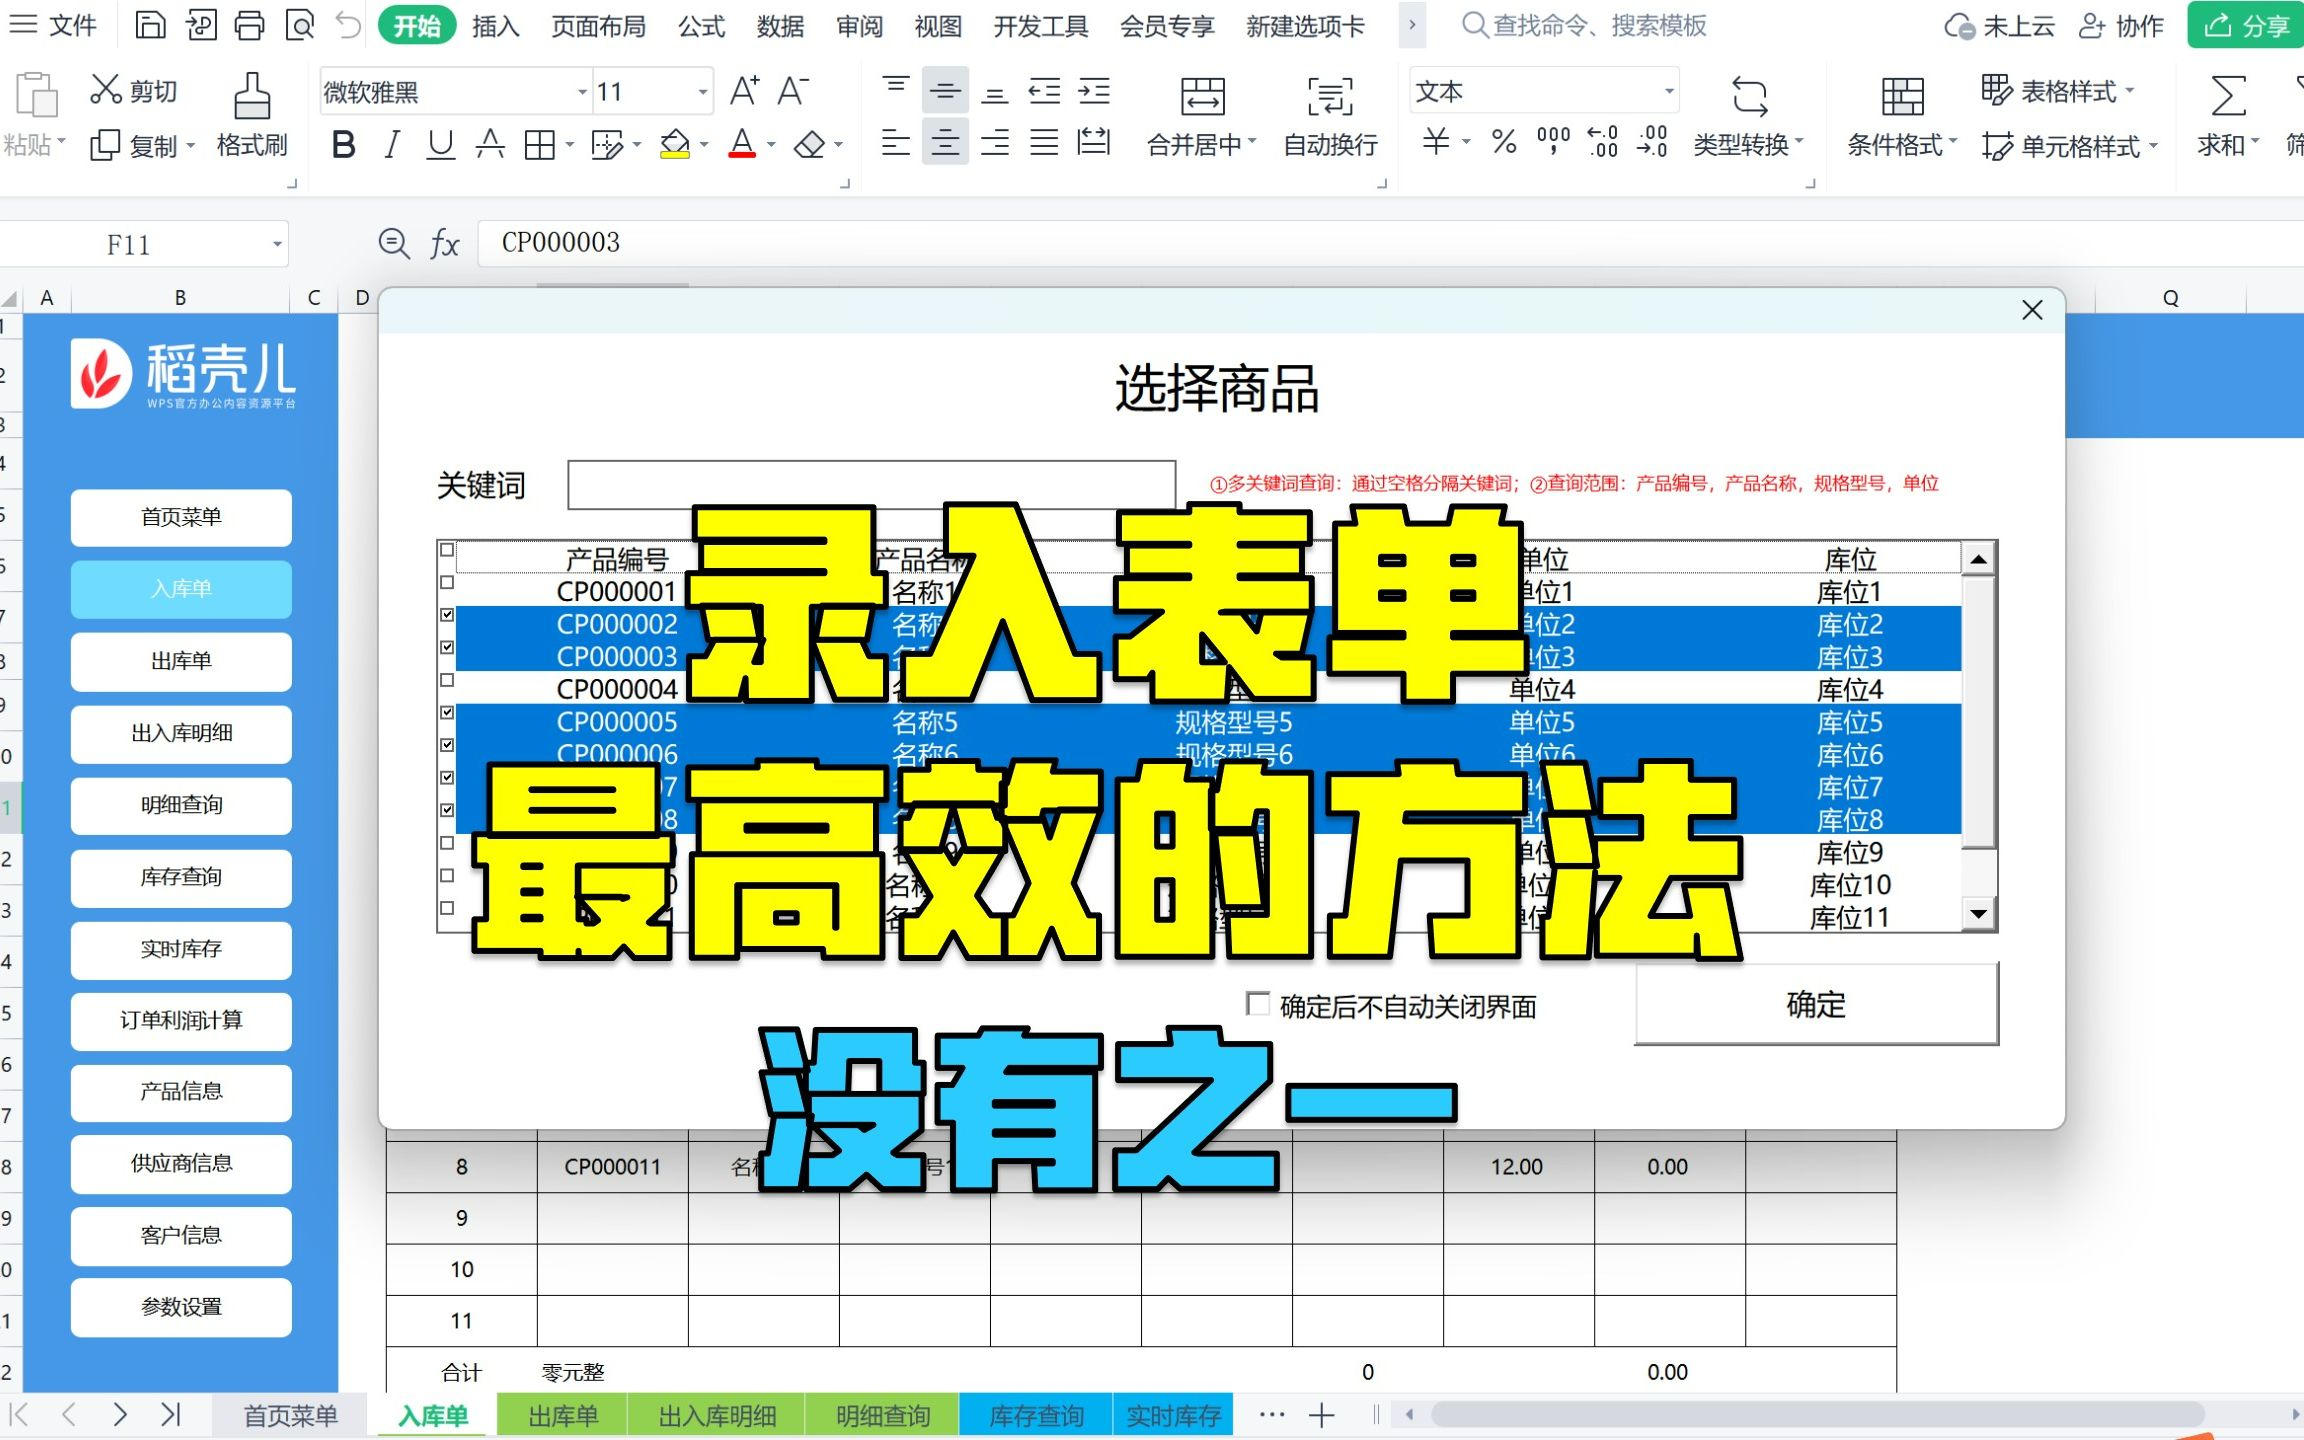Click the yellow fill color swatch

(x=675, y=146)
